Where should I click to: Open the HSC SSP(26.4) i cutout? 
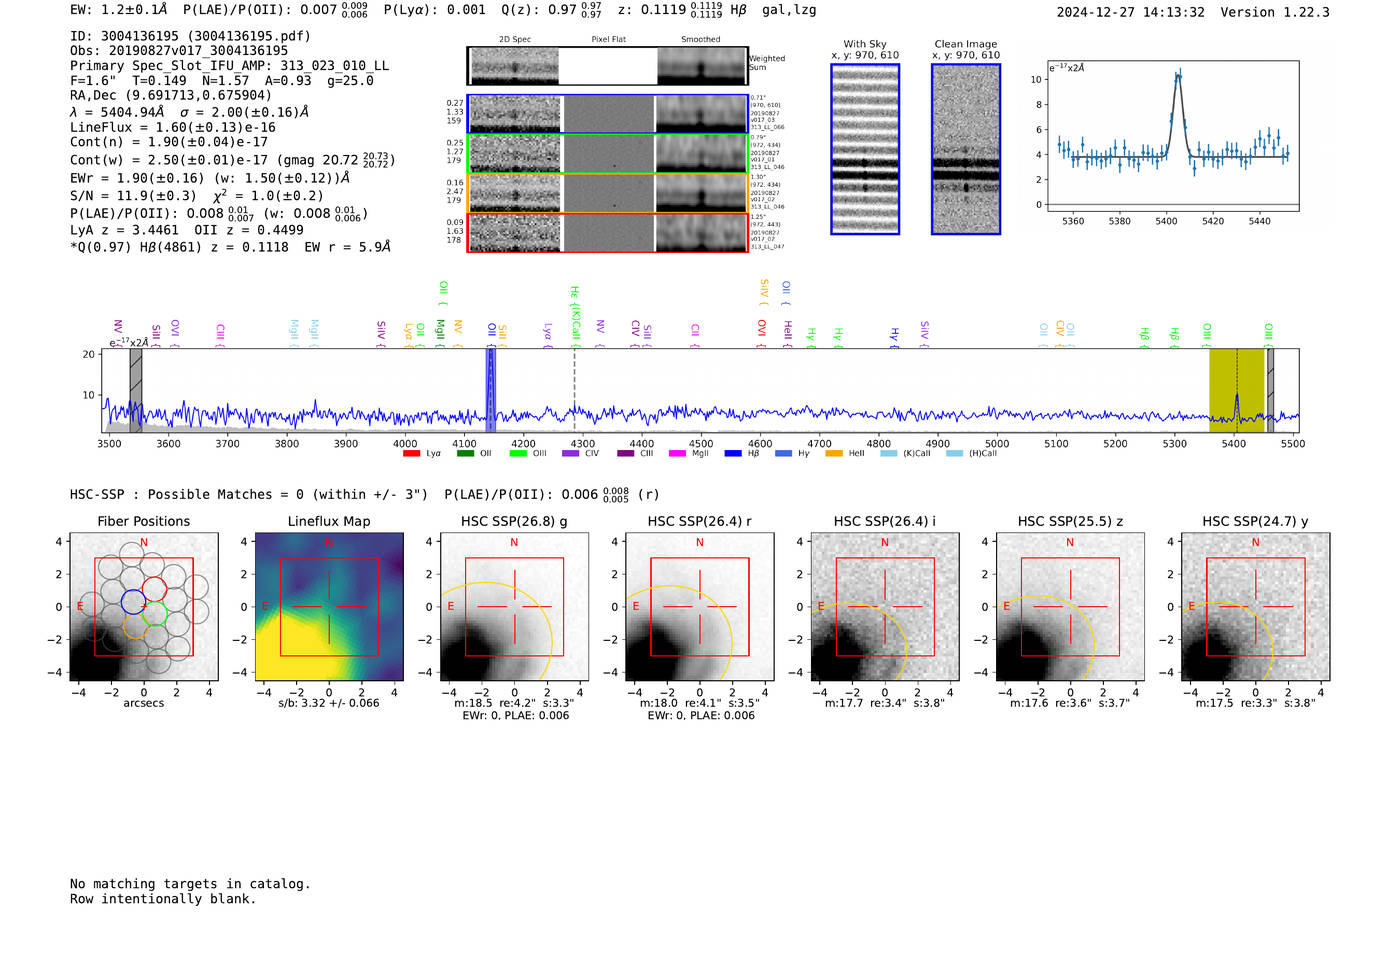click(885, 606)
